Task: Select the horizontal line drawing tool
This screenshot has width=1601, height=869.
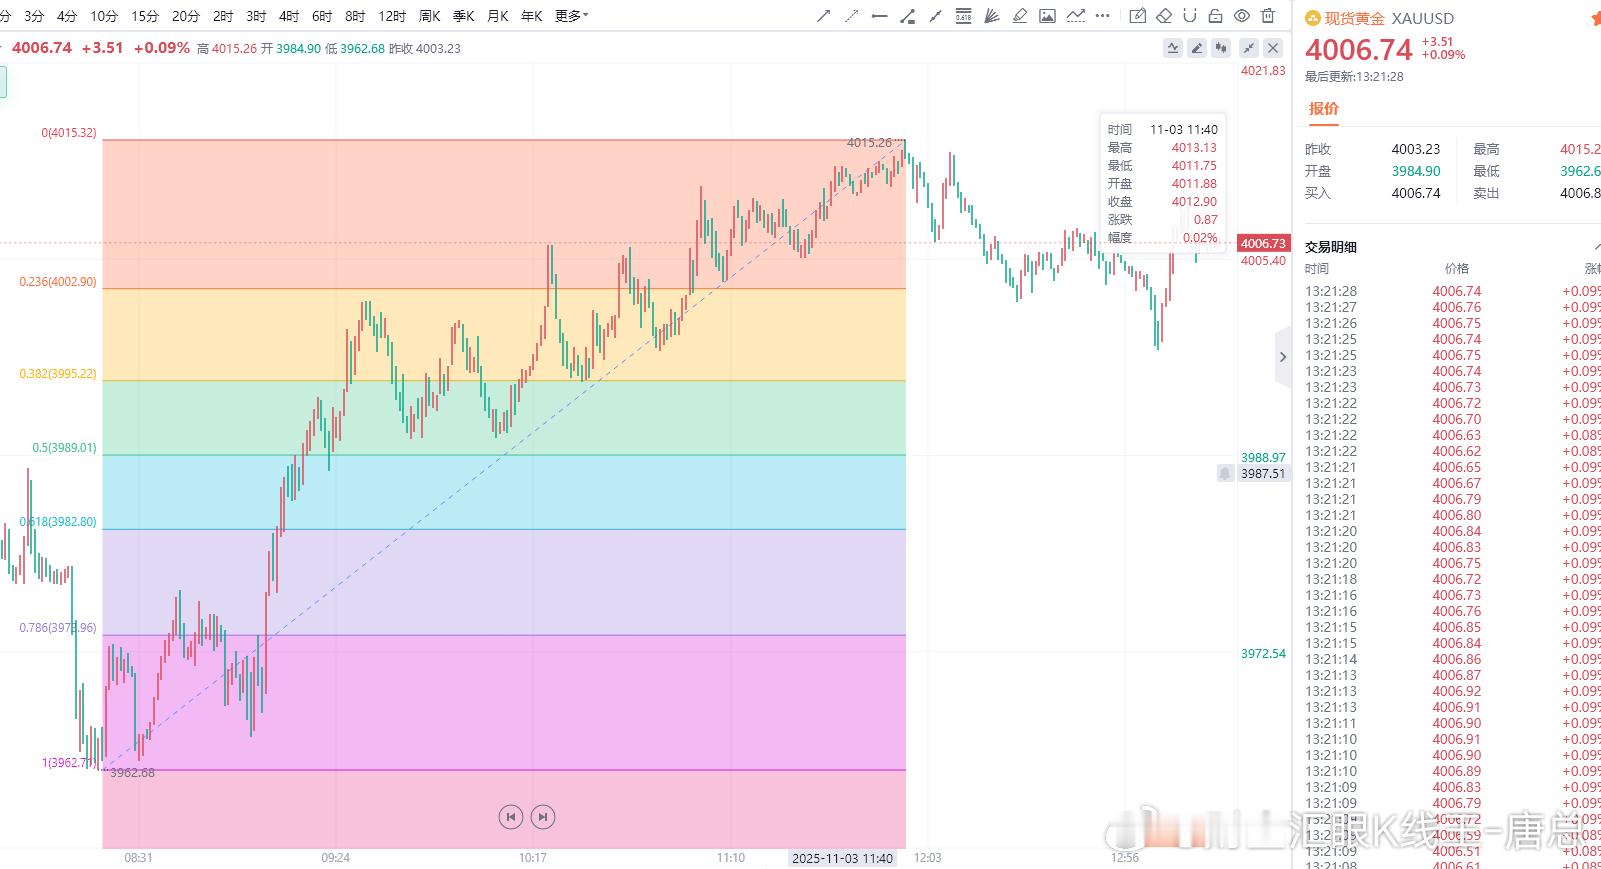Action: (x=880, y=16)
